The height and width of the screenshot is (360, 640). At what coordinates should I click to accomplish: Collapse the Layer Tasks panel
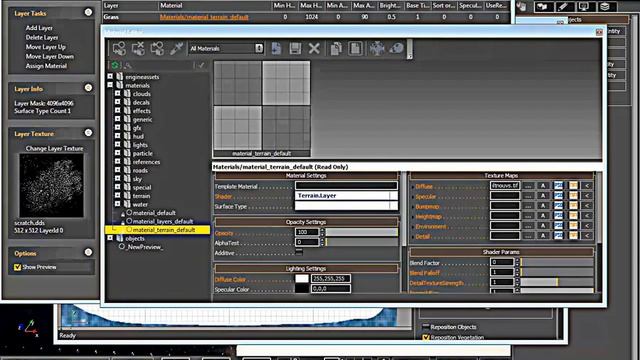tap(88, 12)
